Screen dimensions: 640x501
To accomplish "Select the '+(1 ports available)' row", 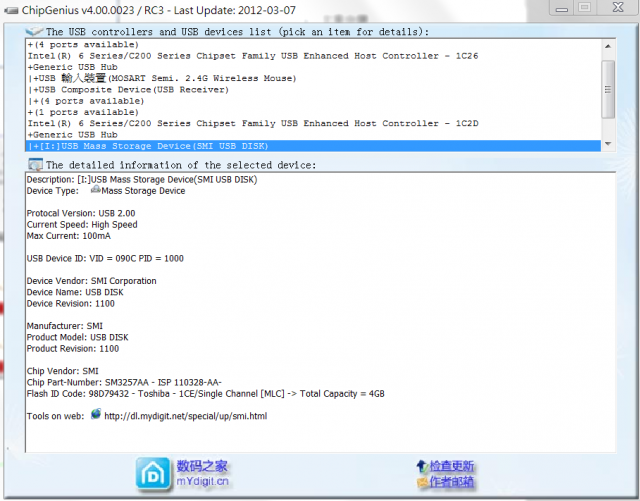I will 313,112.
